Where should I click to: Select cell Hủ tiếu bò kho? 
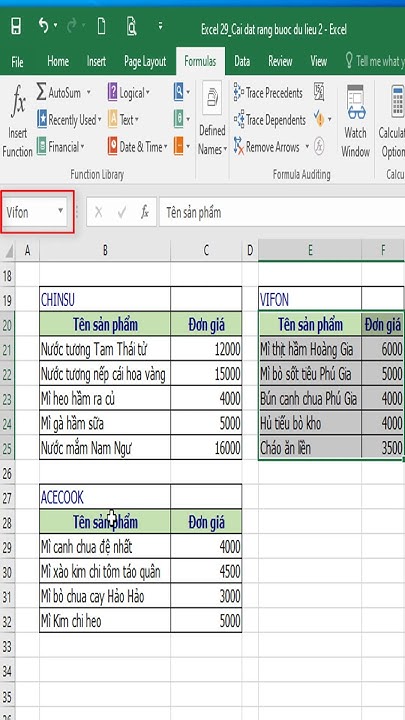[x=310, y=423]
